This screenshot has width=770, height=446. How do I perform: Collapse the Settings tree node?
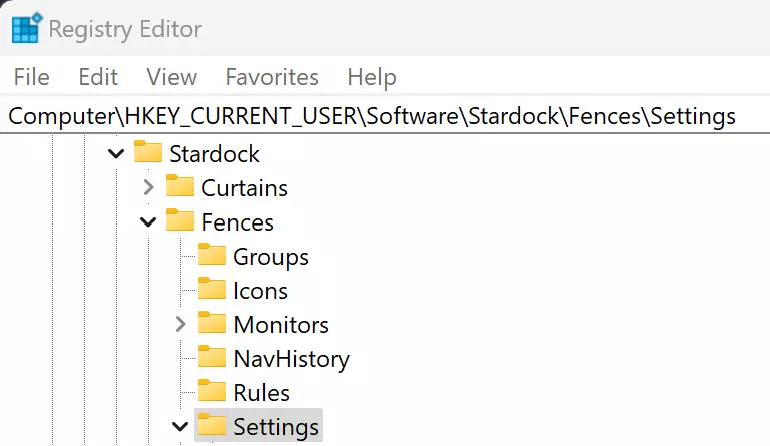click(180, 427)
